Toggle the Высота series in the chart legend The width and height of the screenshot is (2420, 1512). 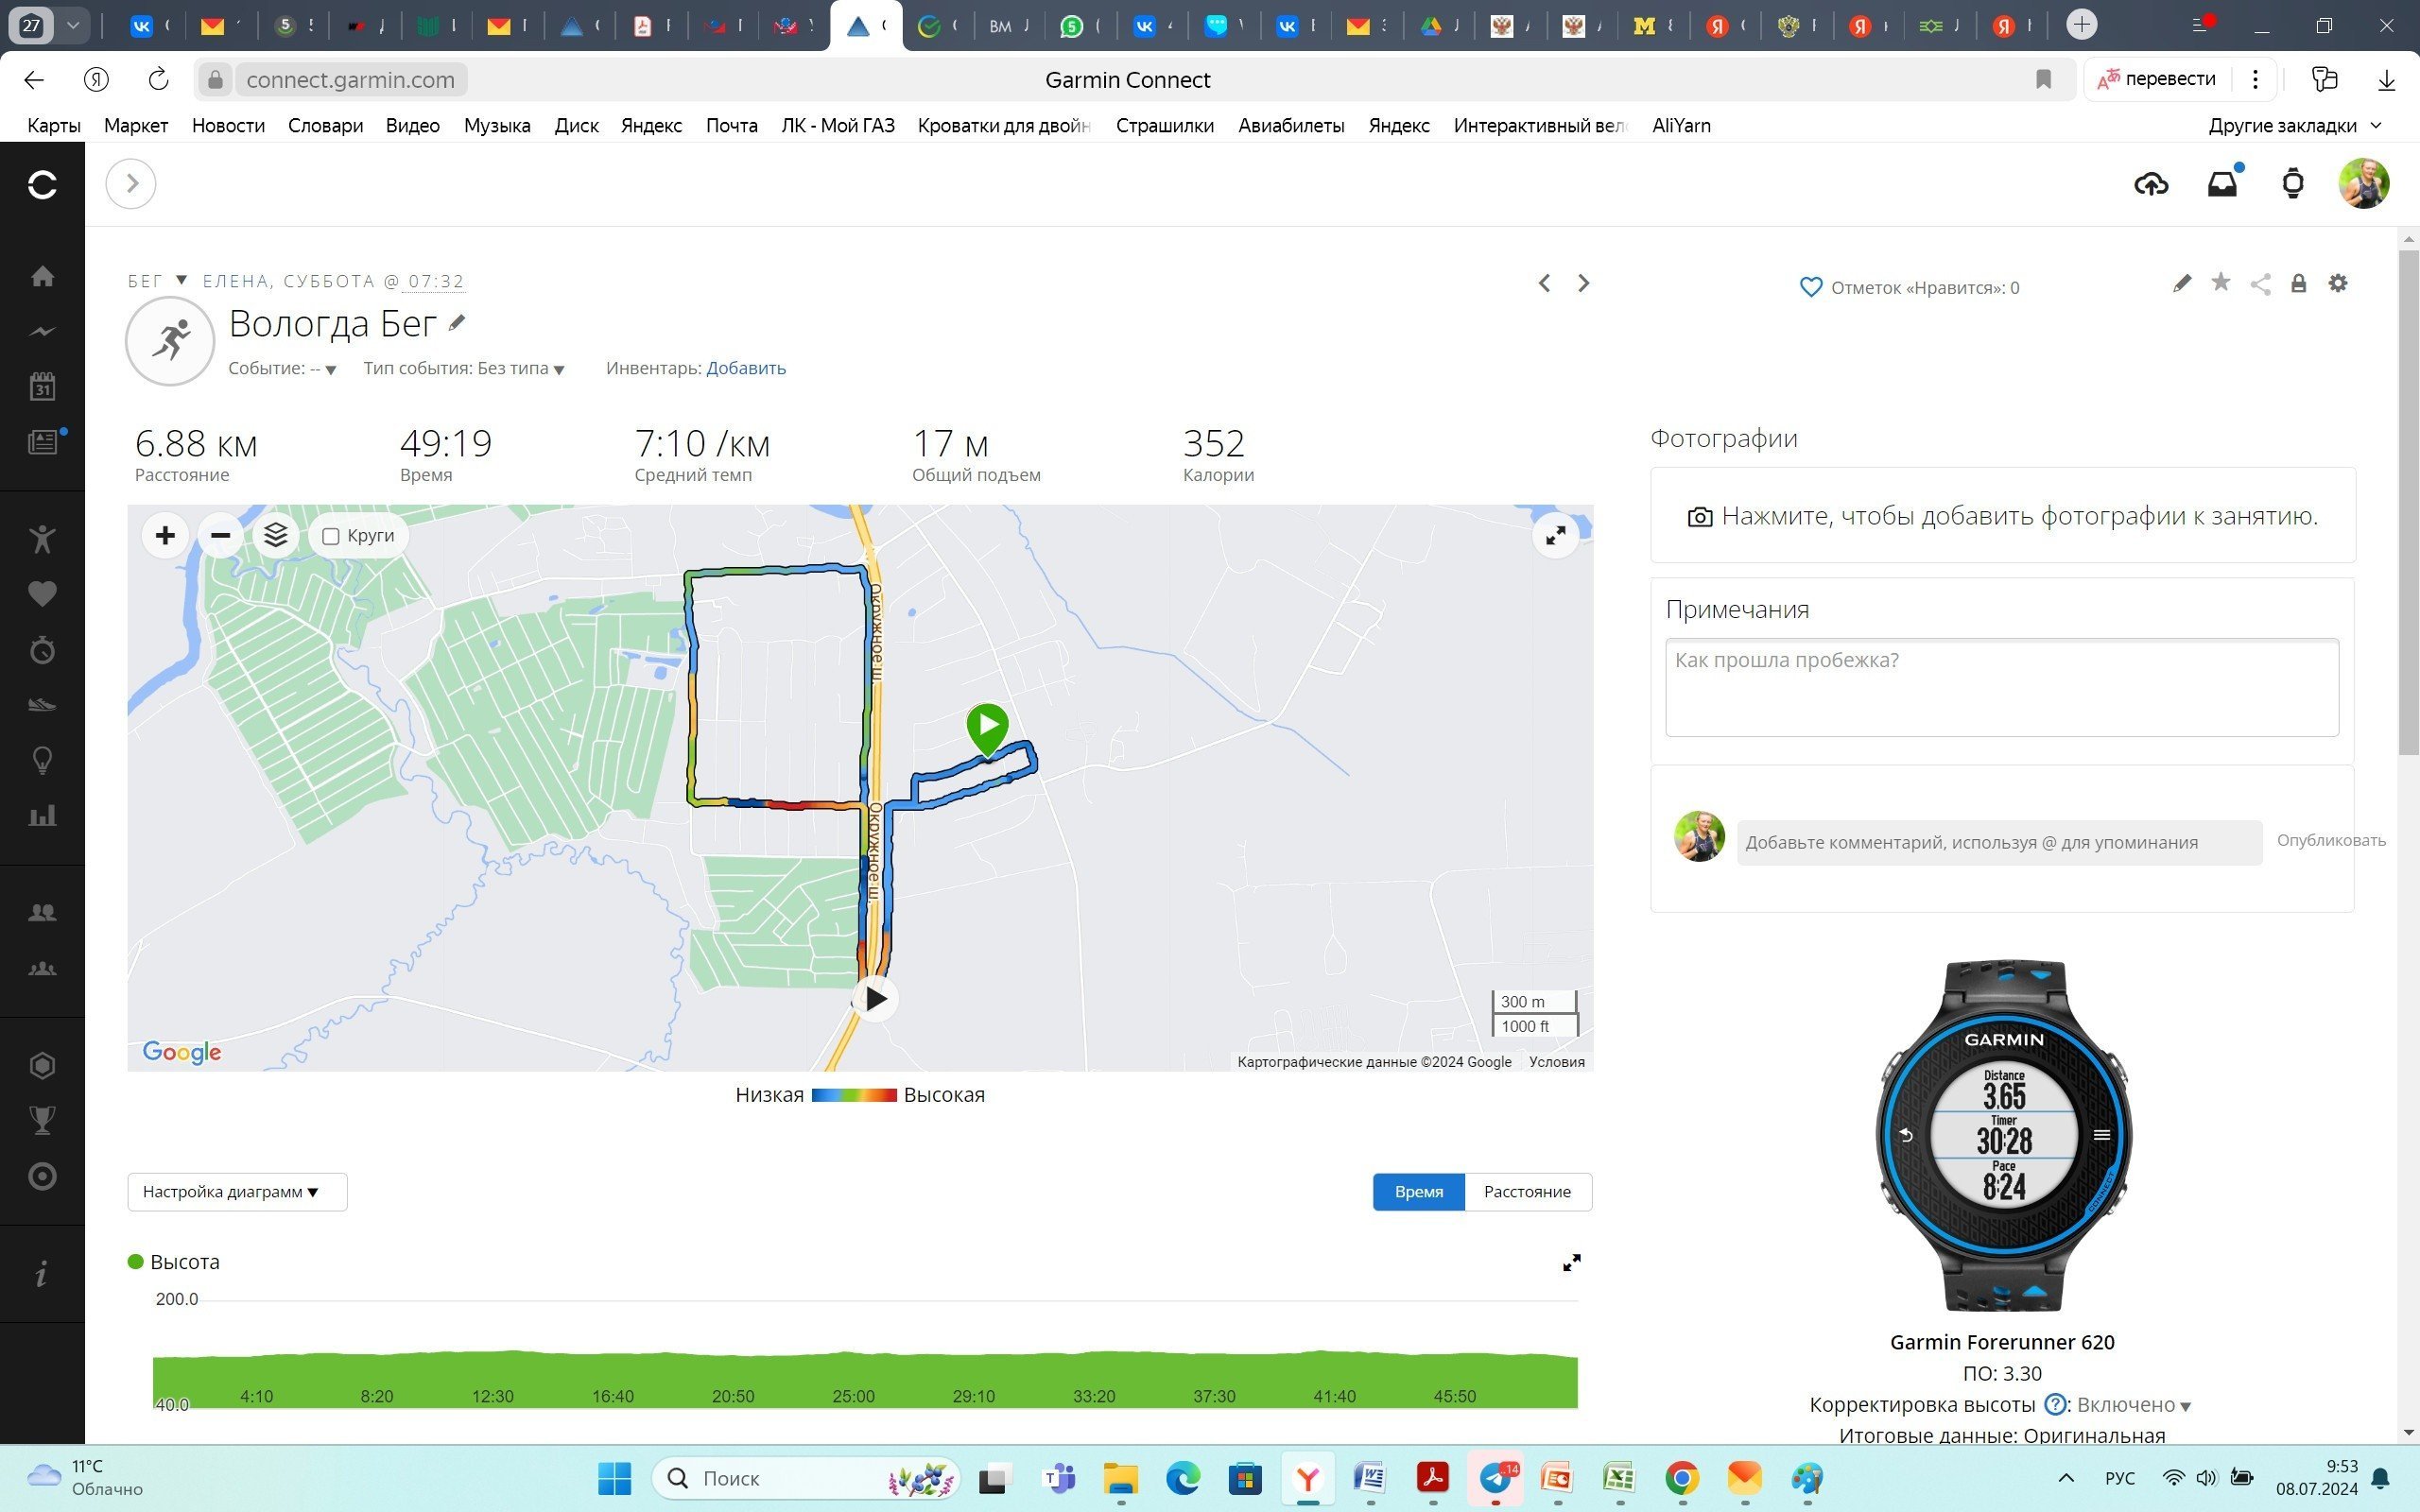coord(174,1262)
